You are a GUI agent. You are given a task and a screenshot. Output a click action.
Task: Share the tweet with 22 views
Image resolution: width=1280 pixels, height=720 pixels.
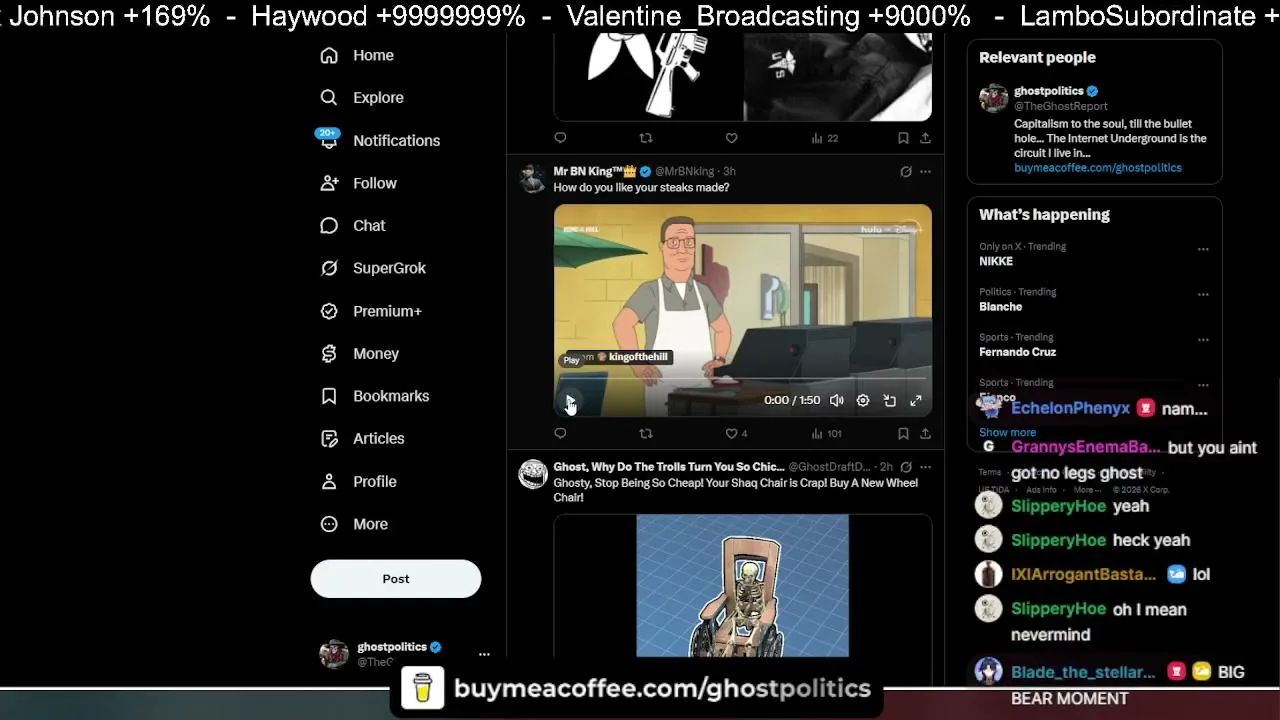tap(925, 138)
